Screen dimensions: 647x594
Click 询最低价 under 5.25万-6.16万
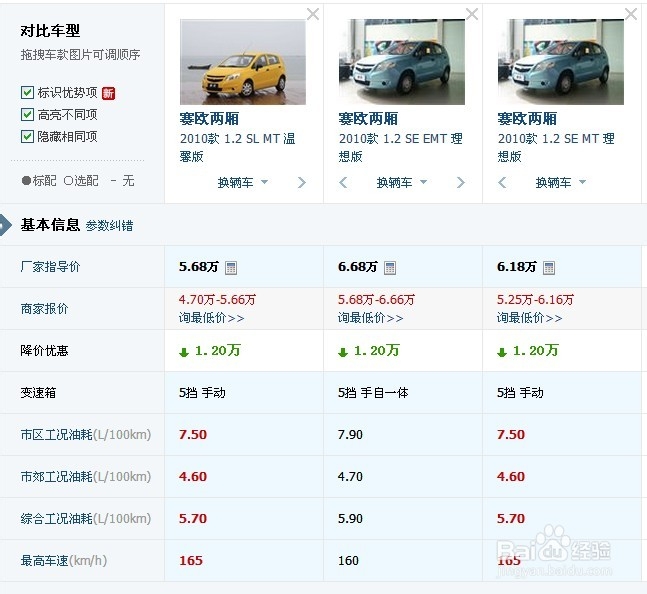529,318
